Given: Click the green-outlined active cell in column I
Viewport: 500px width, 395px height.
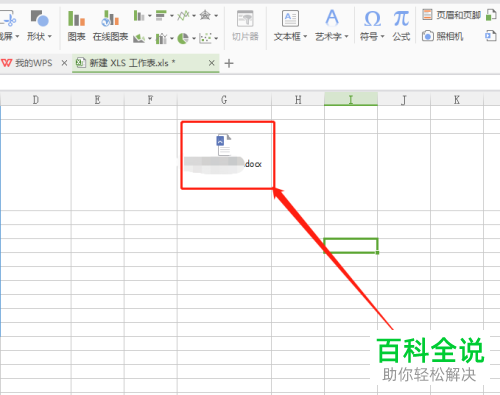Looking at the screenshot, I should [351, 246].
